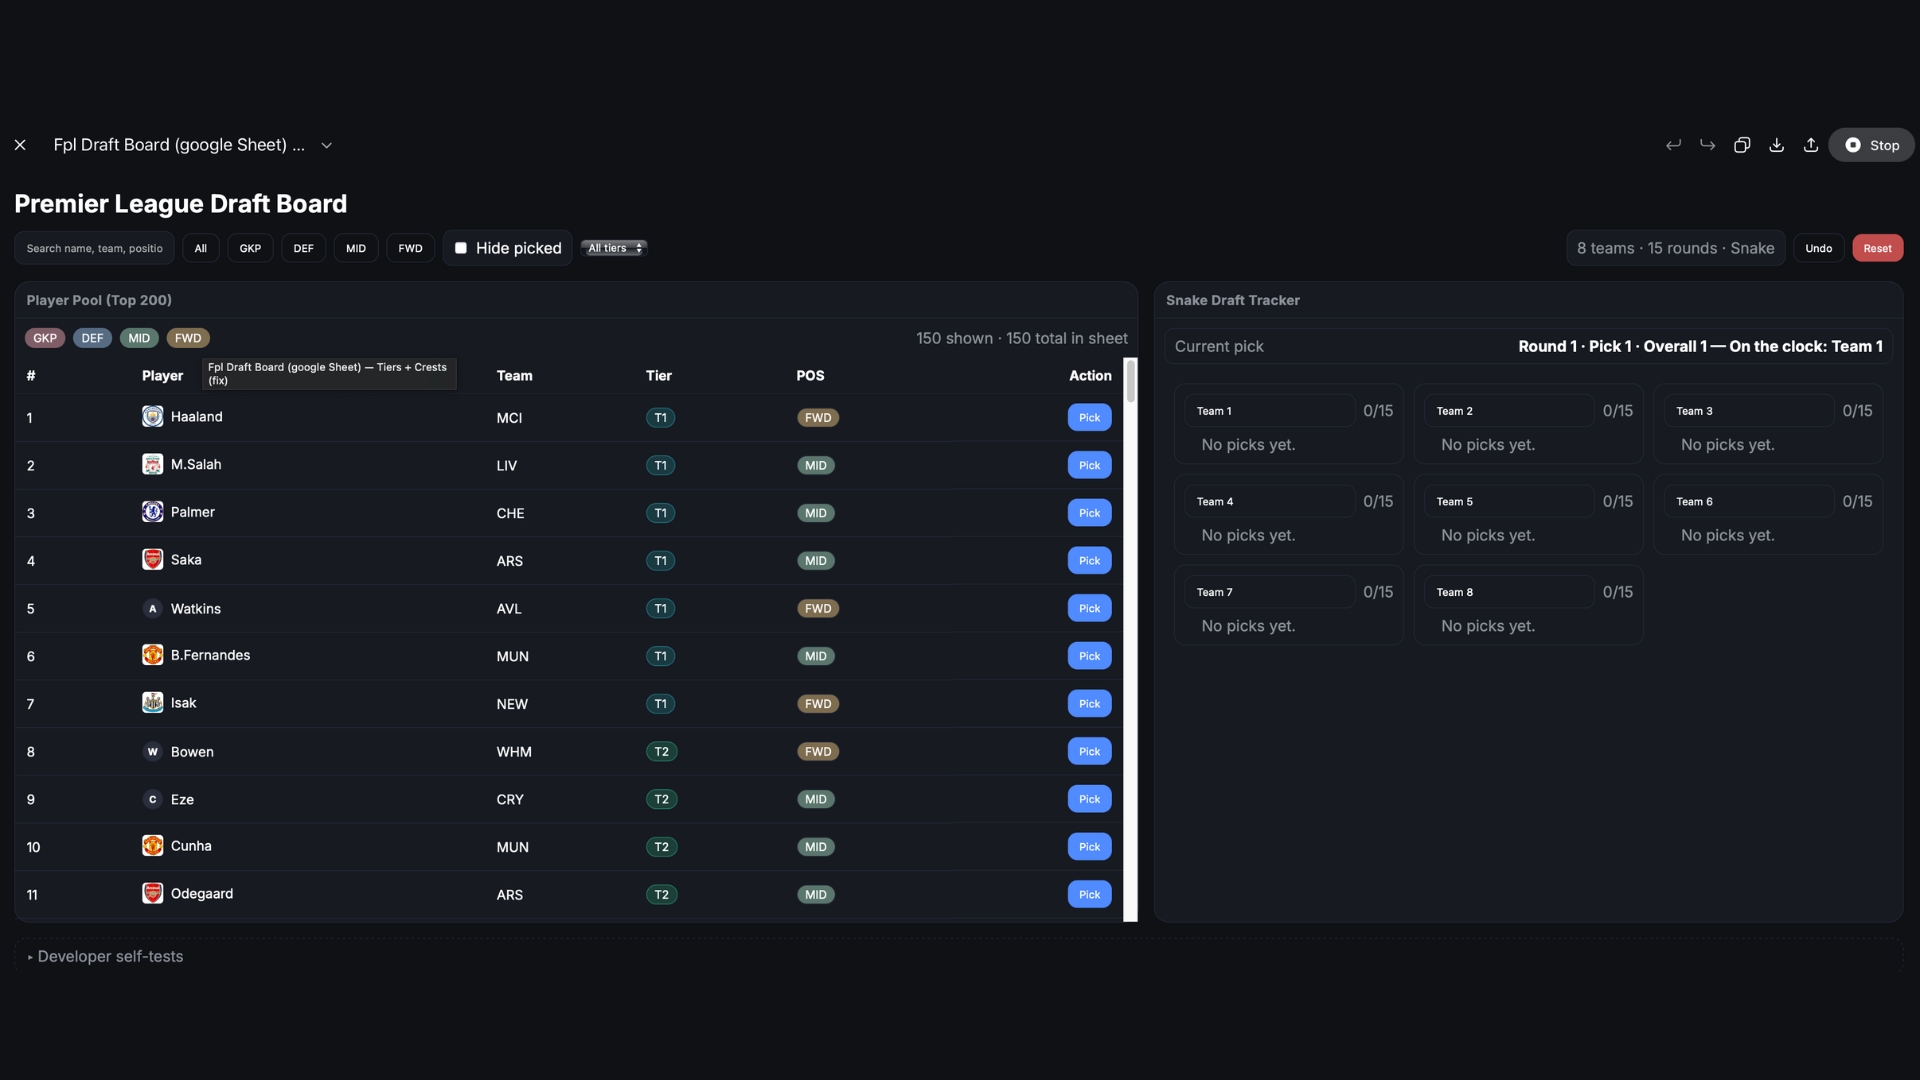Click the Undo draft pick button
1920x1080 pixels.
(1818, 248)
